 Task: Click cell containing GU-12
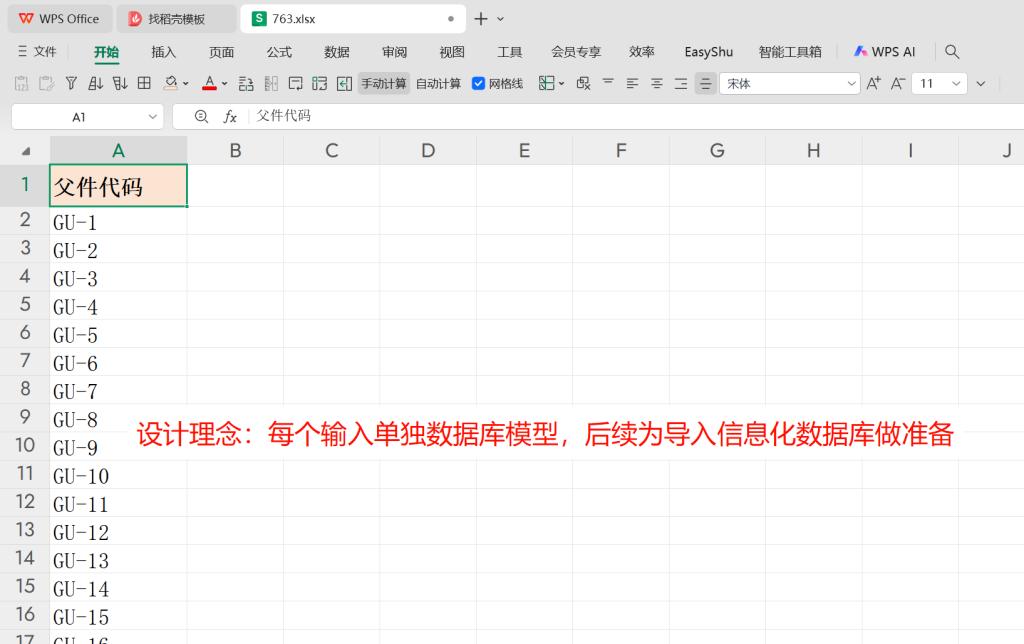click(x=118, y=532)
